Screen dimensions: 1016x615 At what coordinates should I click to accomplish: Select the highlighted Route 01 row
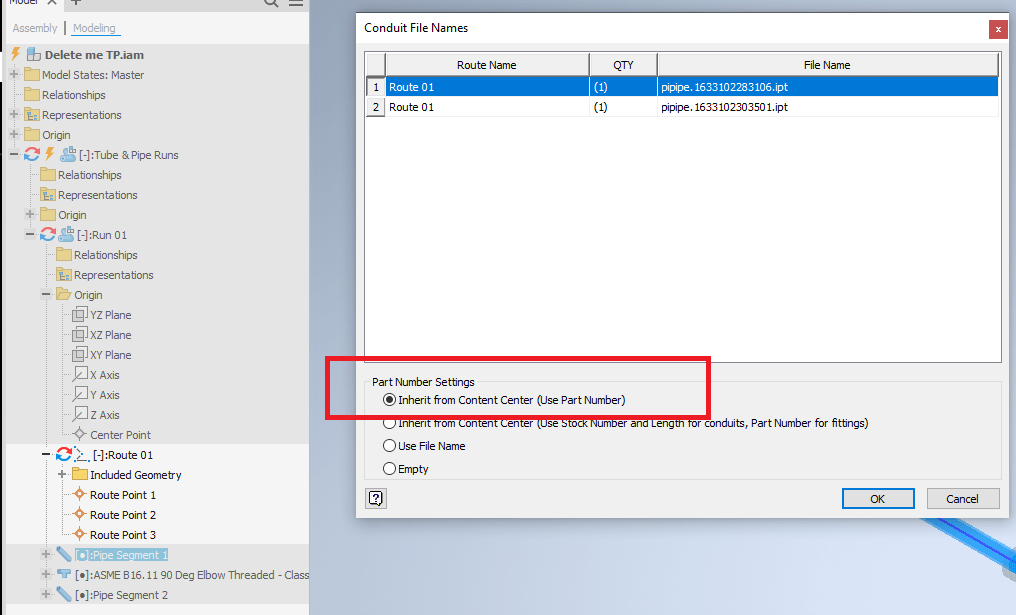click(487, 87)
